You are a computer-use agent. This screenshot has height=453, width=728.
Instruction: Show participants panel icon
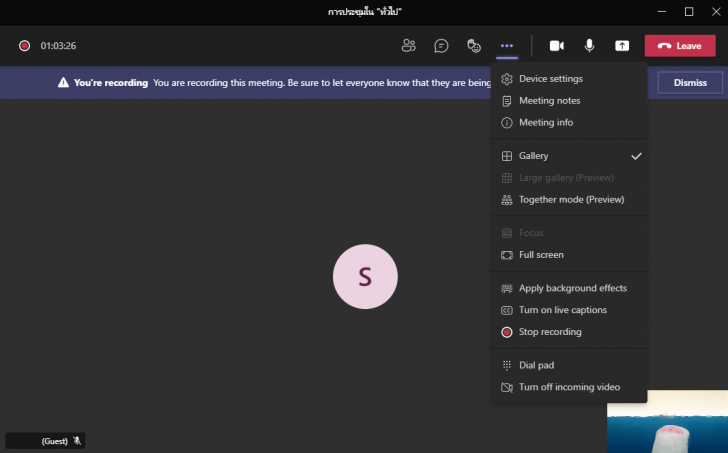coord(409,45)
